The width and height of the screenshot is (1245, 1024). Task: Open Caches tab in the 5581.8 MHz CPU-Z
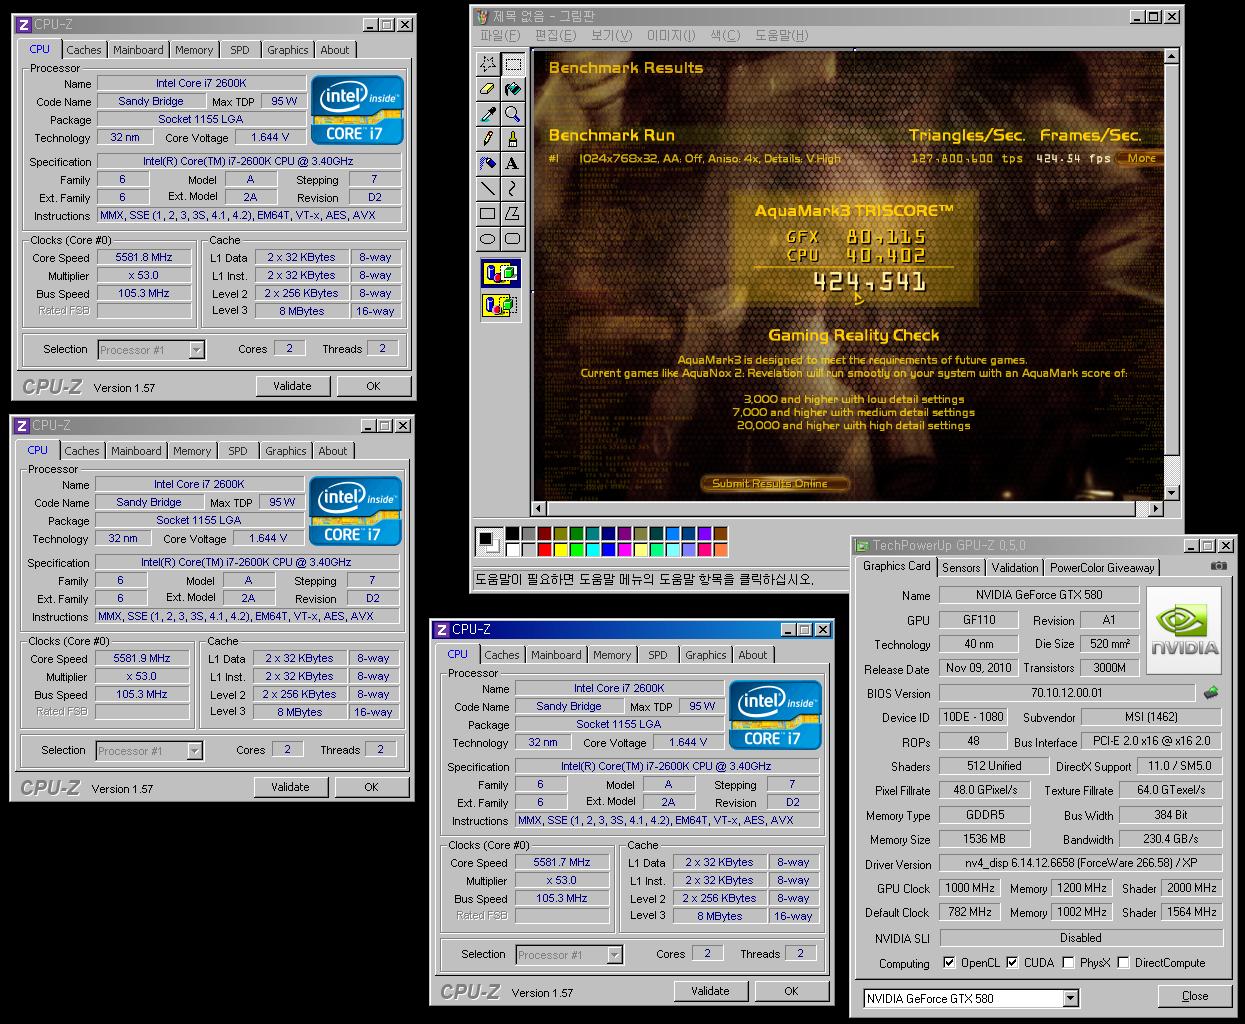click(84, 50)
